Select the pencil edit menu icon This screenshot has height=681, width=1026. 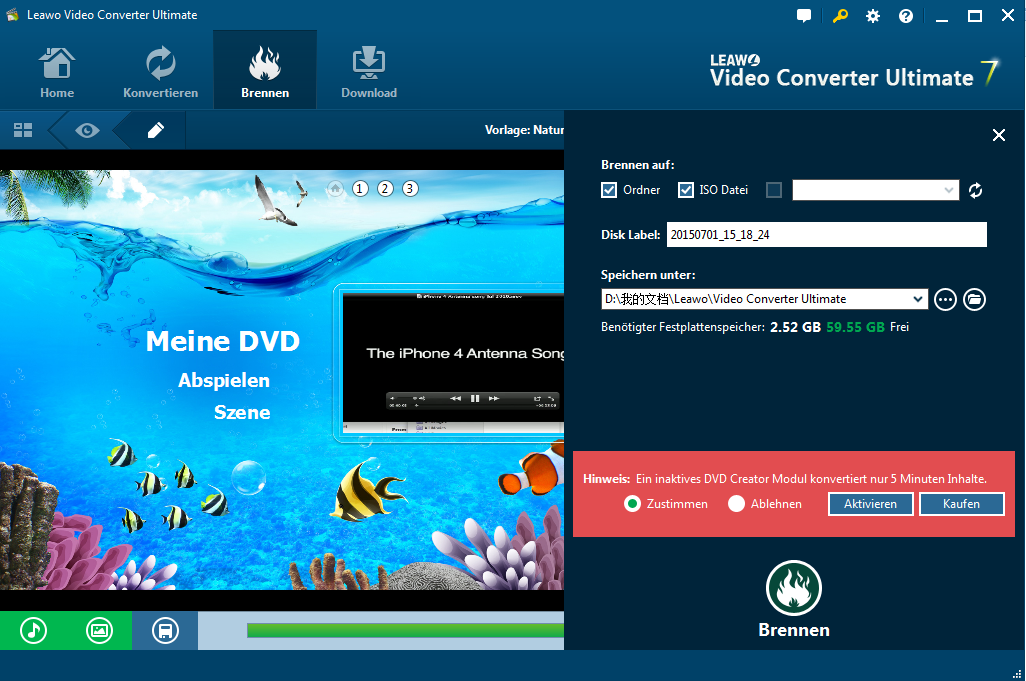tap(155, 130)
